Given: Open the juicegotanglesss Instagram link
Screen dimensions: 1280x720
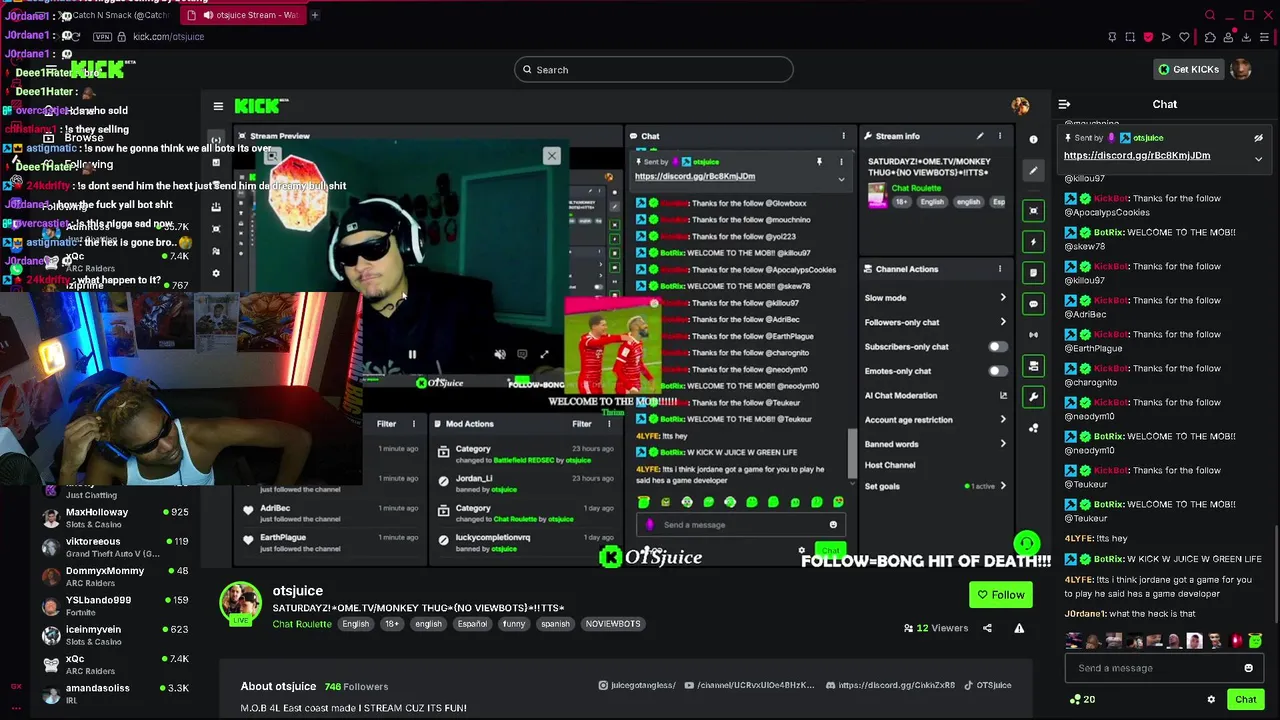Looking at the screenshot, I should point(637,685).
